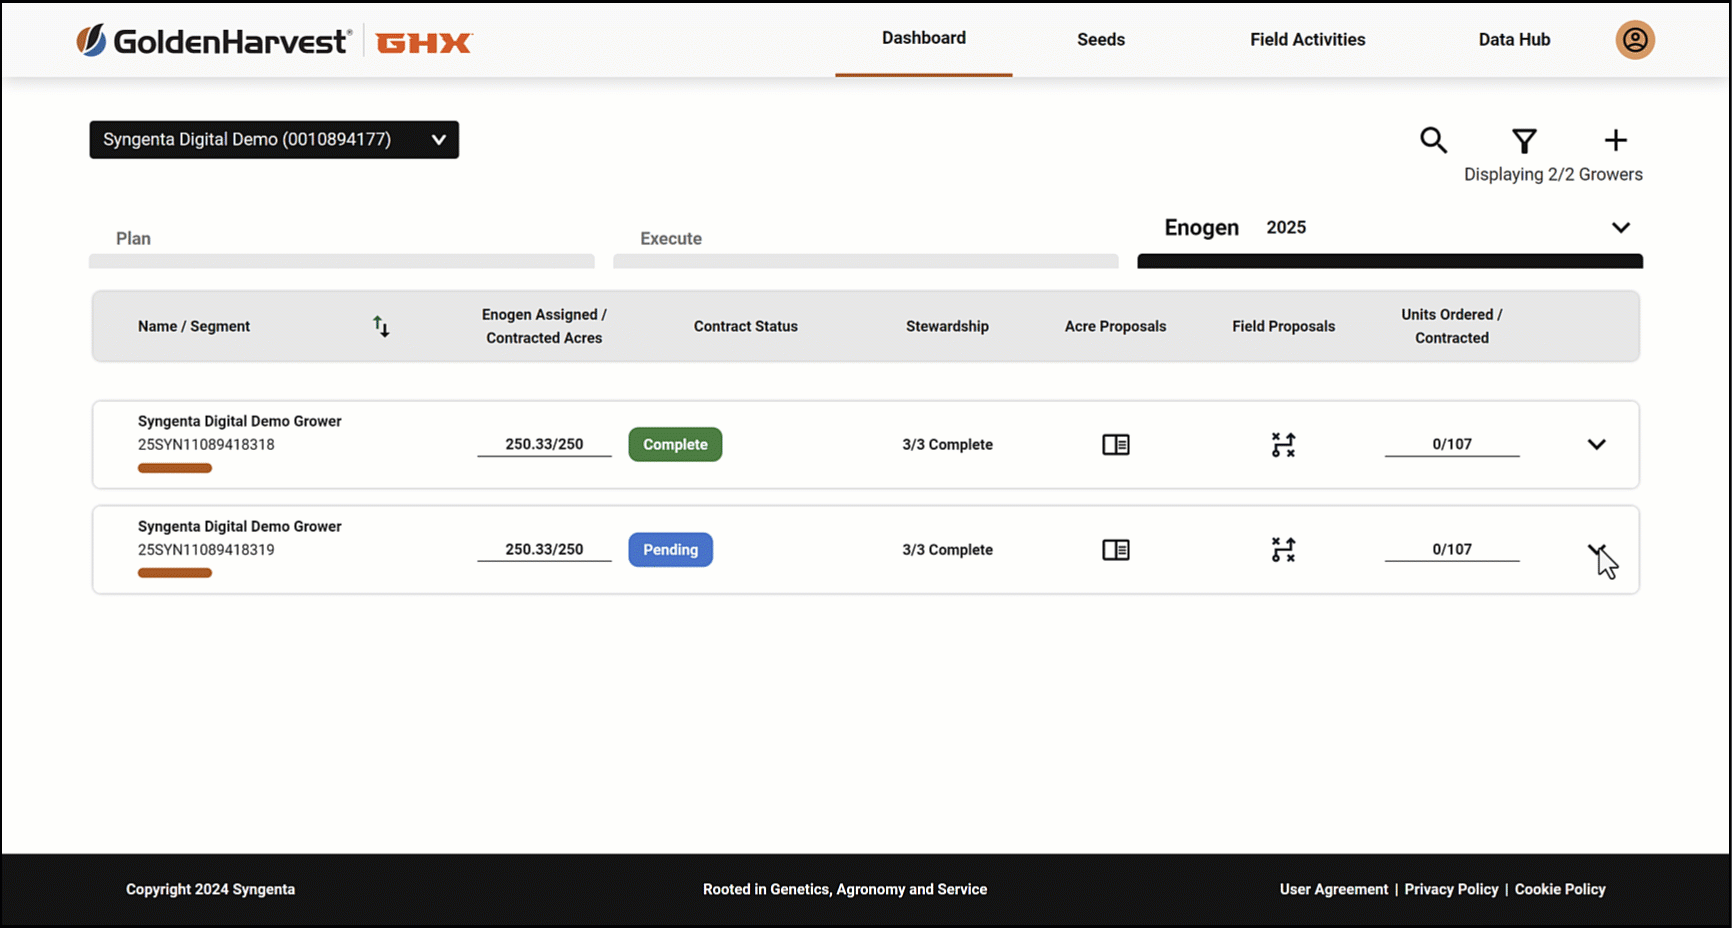Expand the Enogen 2025 year dropdown chevron
Image resolution: width=1732 pixels, height=928 pixels.
point(1621,227)
